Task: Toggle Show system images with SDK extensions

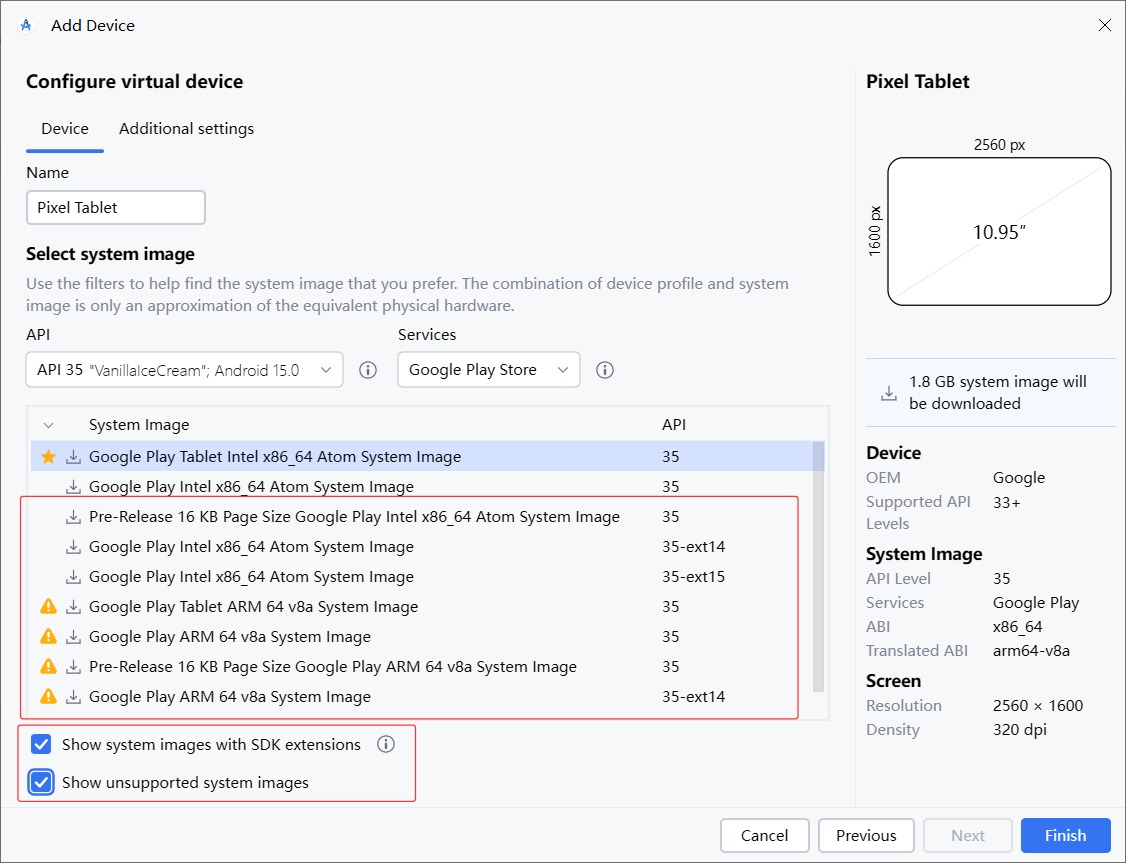Action: pos(41,744)
